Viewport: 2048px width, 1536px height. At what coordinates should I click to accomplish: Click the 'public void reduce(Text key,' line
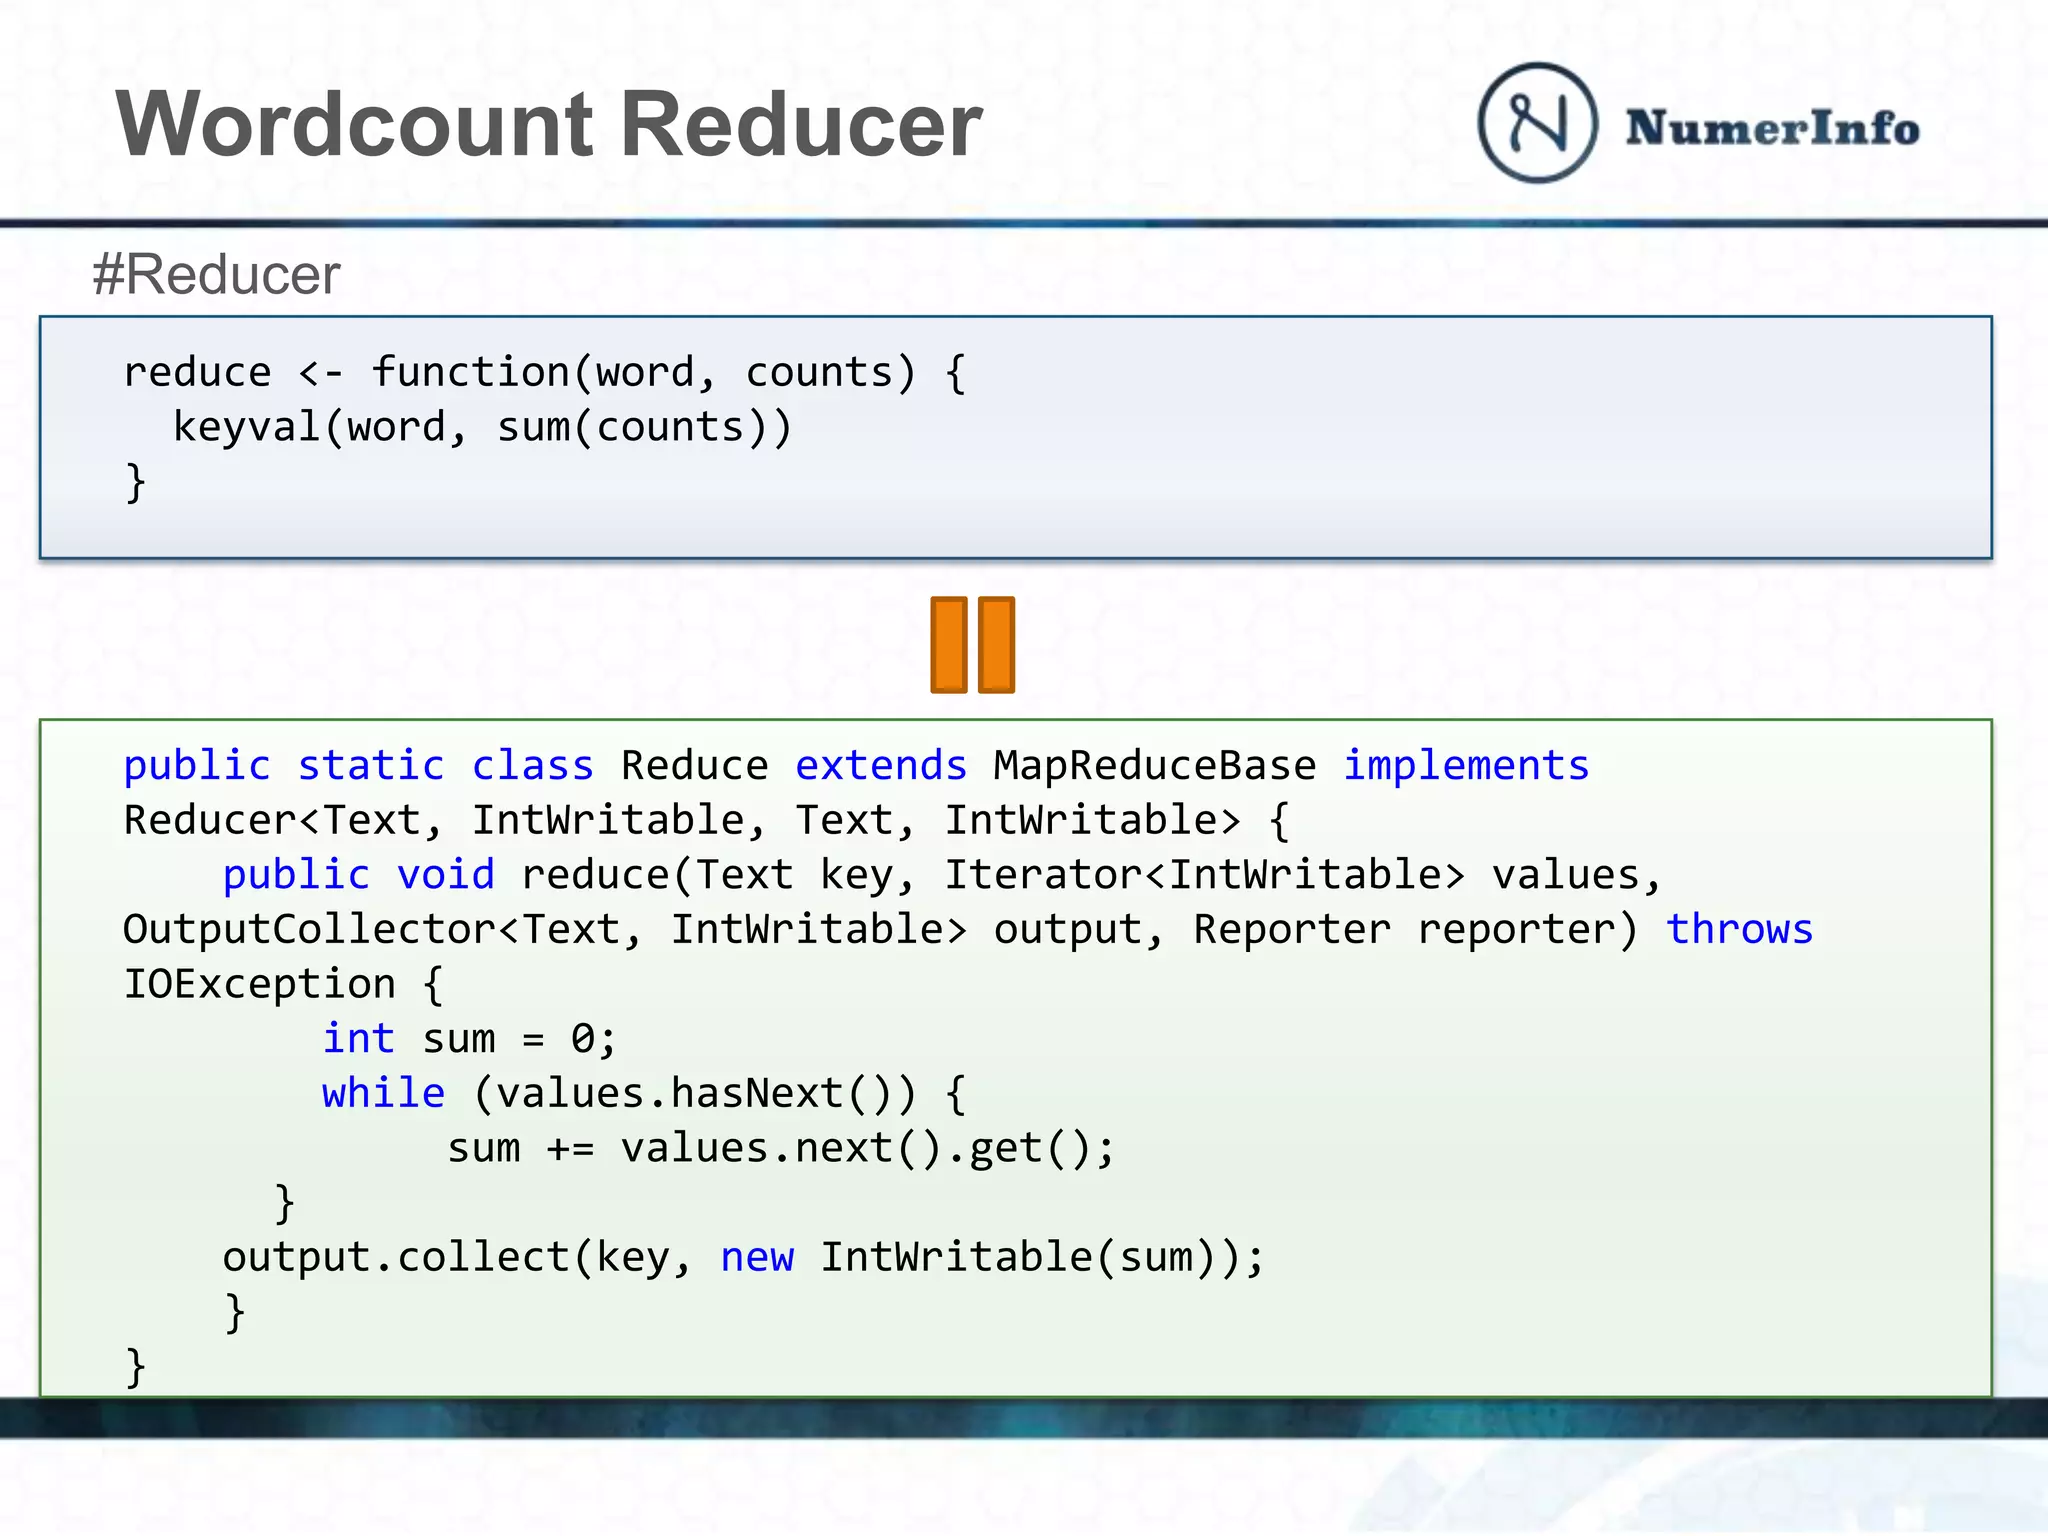coord(942,876)
